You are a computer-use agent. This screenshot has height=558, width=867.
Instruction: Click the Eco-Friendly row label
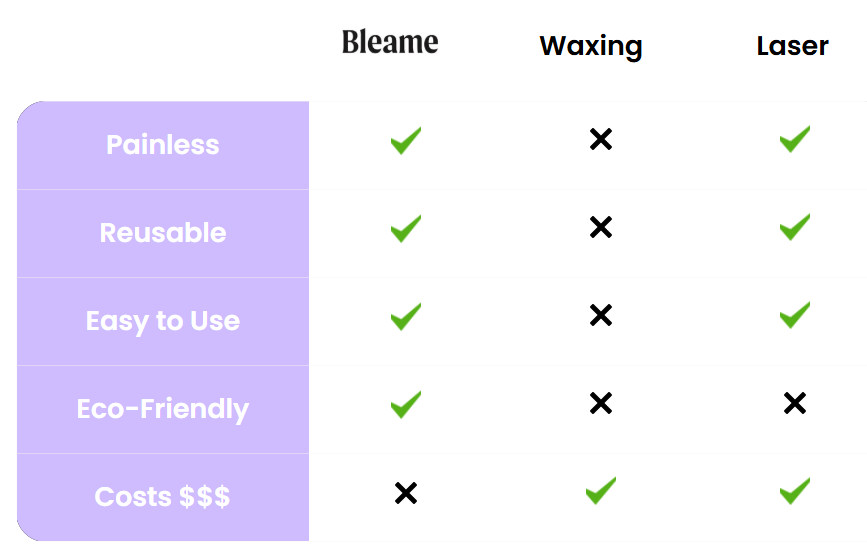point(163,409)
